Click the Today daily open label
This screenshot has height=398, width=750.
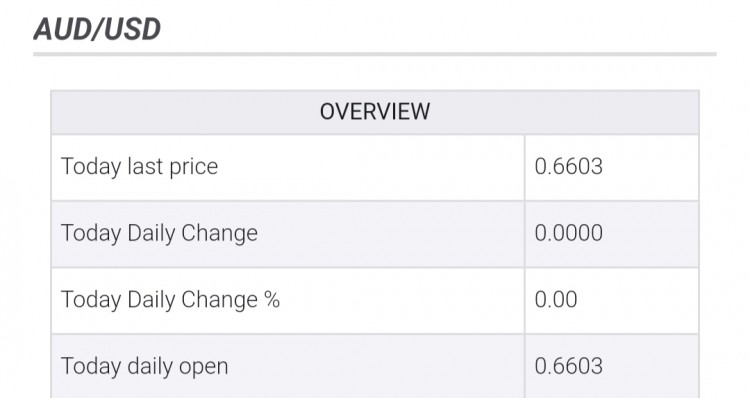click(x=144, y=366)
